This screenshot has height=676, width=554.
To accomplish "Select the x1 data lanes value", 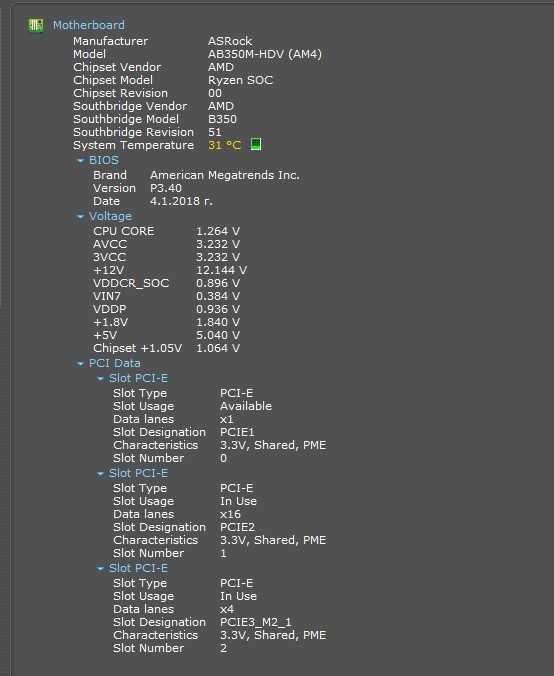I will click(226, 419).
